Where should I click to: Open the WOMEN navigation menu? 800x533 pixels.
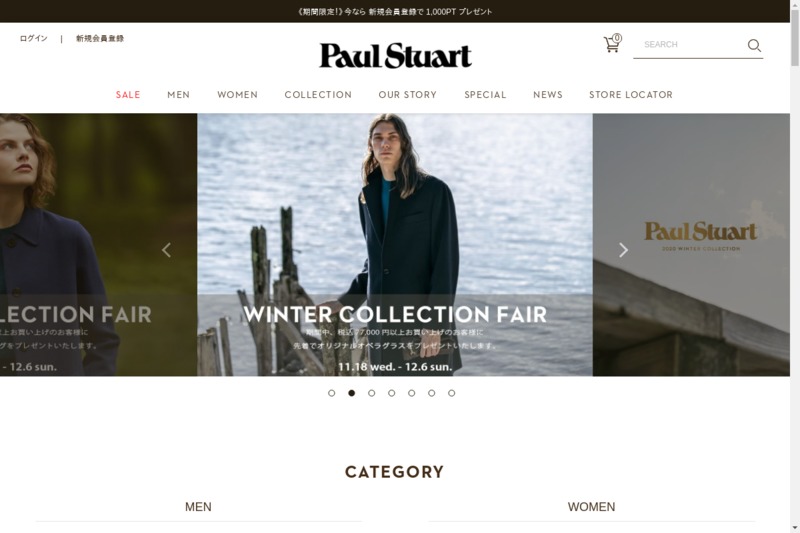pos(238,95)
